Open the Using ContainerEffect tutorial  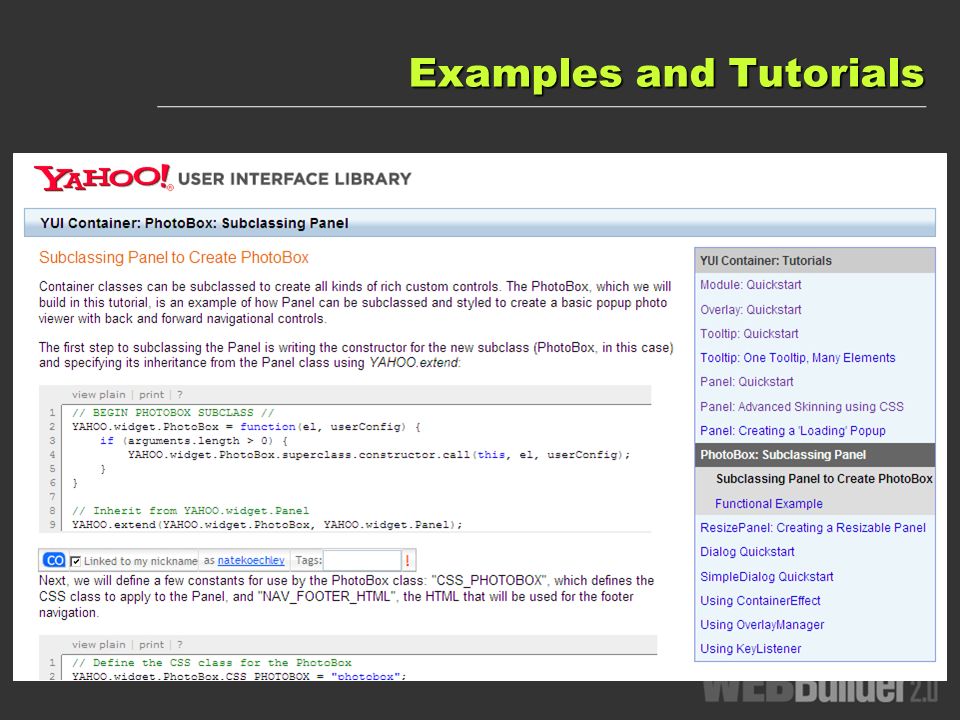pos(760,601)
